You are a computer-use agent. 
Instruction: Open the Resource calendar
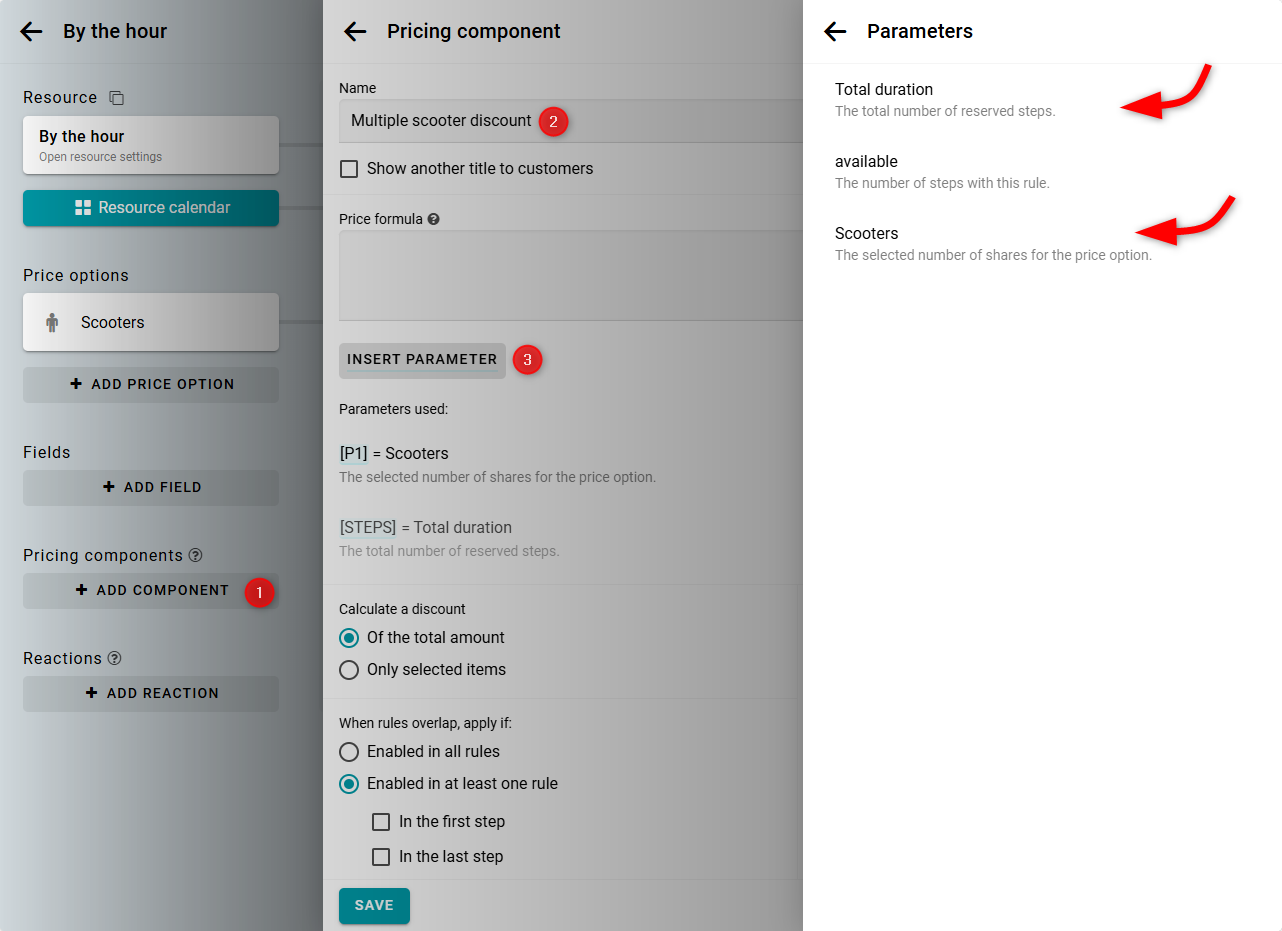tap(151, 208)
